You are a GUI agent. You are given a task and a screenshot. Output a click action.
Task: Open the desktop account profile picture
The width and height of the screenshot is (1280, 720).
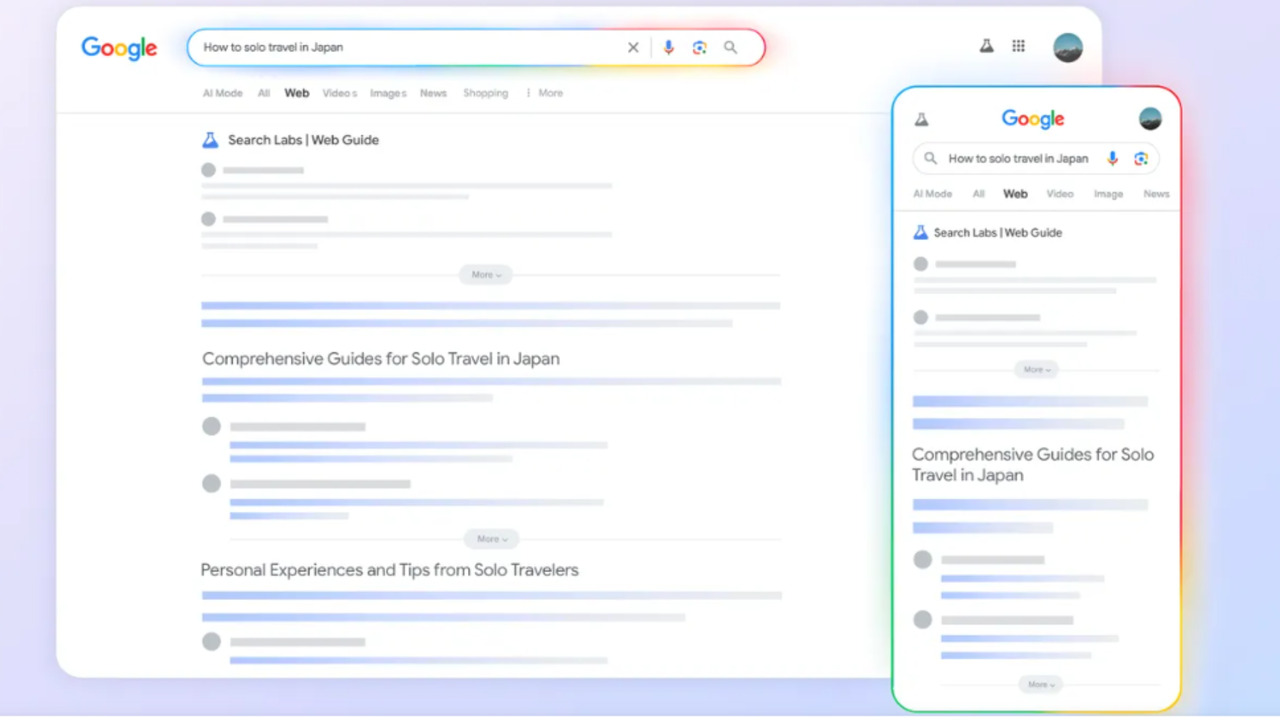click(1068, 47)
